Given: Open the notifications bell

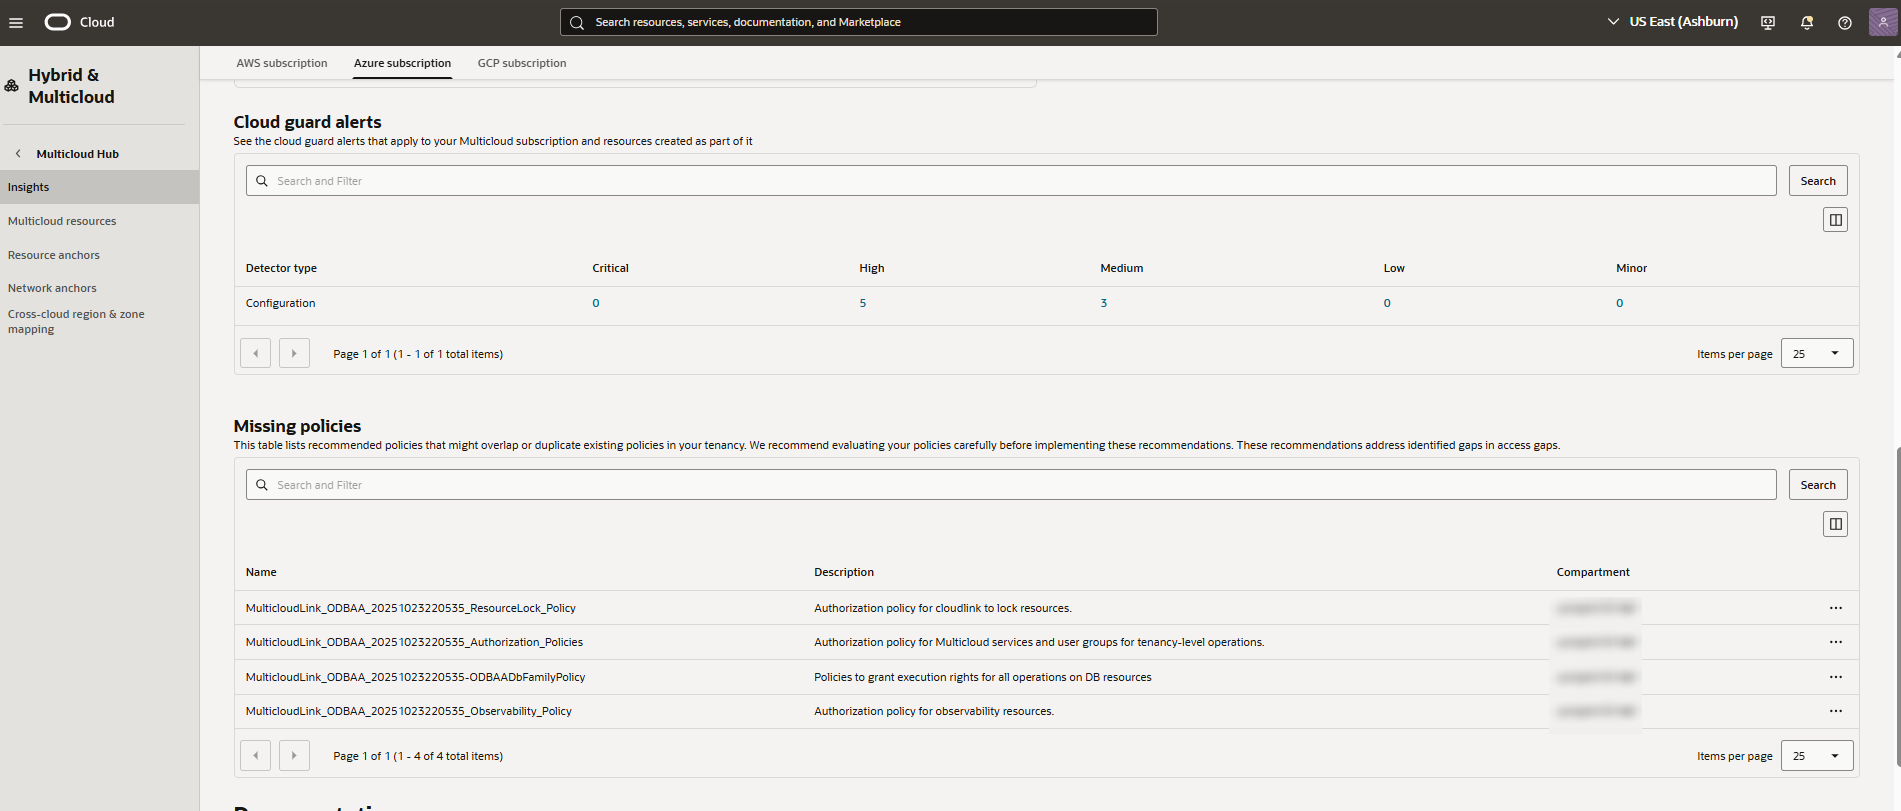Looking at the screenshot, I should (1807, 22).
